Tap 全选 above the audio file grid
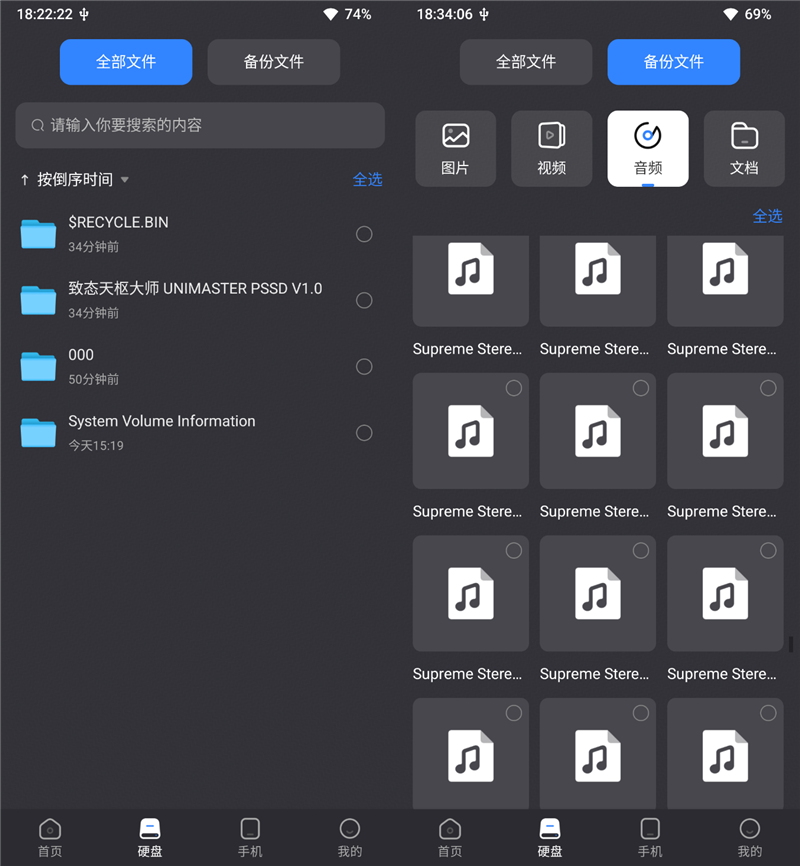 768,216
